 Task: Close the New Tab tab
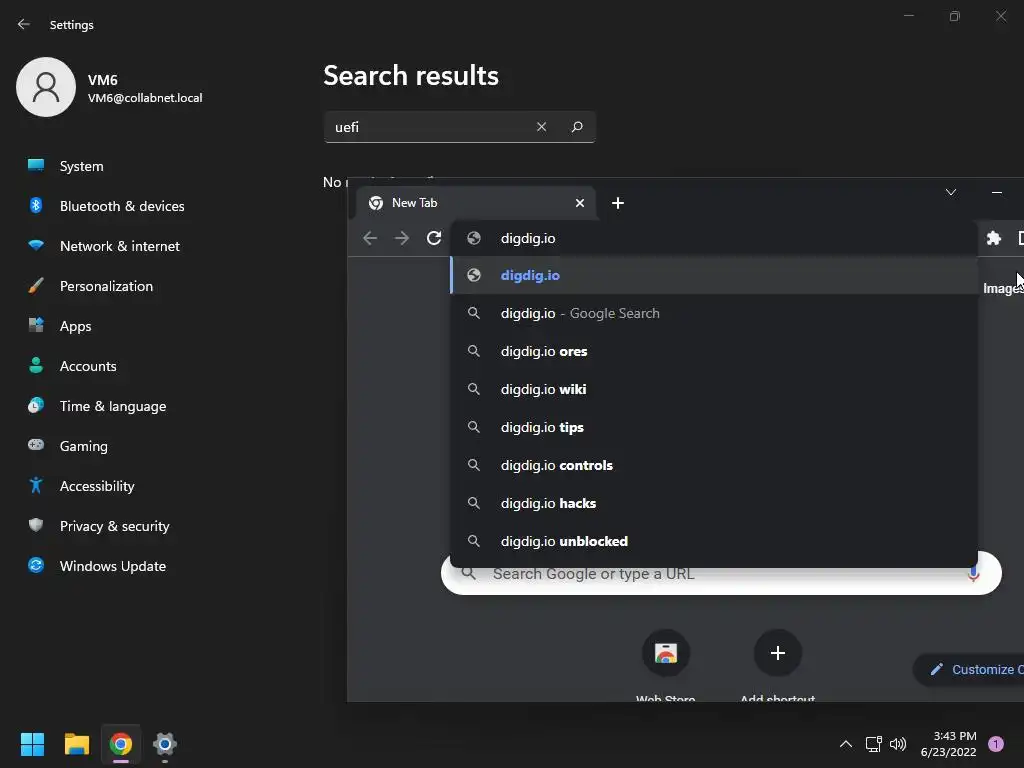(580, 203)
